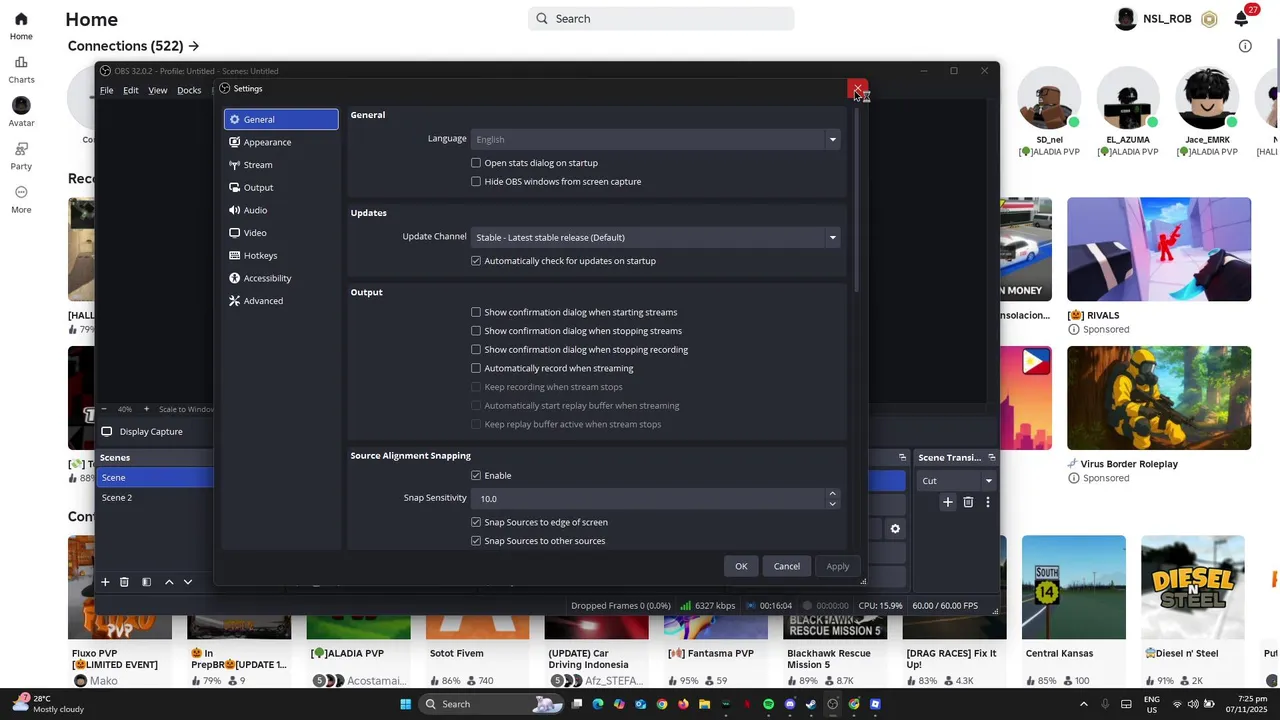Move scene up with the arrow icon

[169, 582]
